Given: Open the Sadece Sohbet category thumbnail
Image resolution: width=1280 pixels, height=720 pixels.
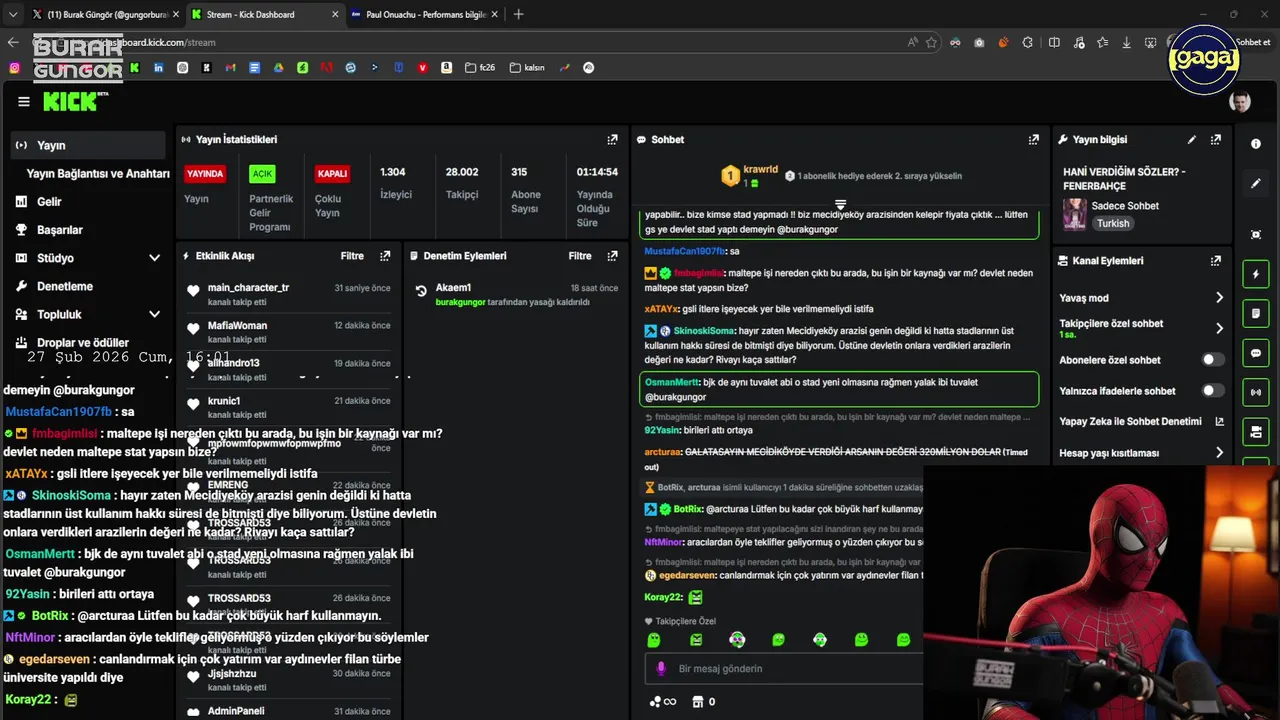Looking at the screenshot, I should [1074, 214].
